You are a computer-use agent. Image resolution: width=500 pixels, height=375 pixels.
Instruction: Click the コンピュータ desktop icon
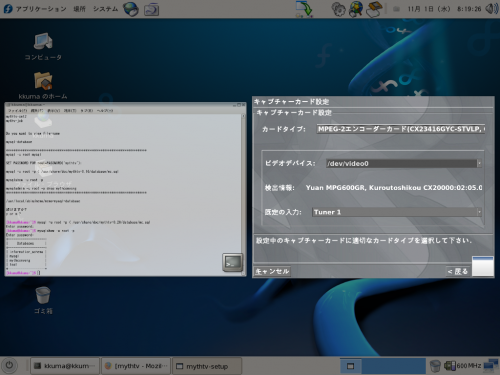[43, 47]
